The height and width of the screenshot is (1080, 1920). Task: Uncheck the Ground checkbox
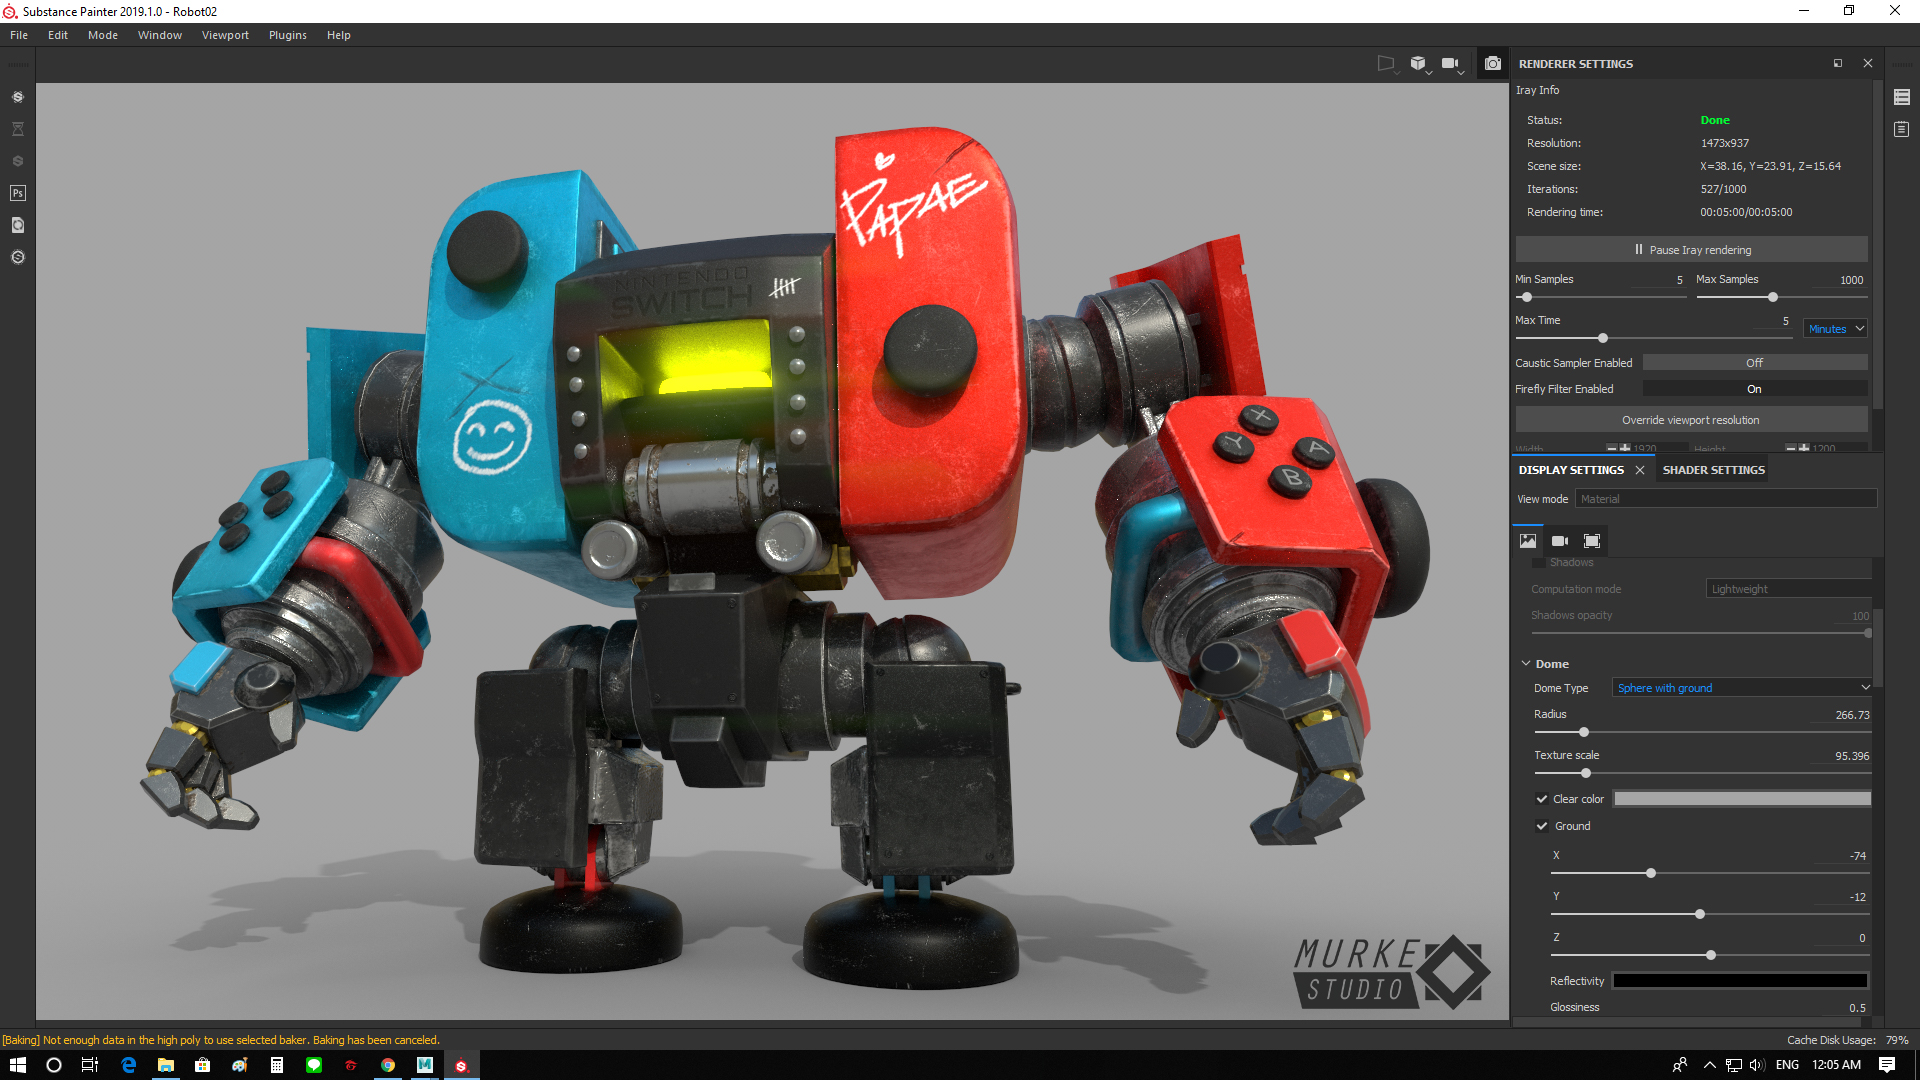pos(1542,826)
